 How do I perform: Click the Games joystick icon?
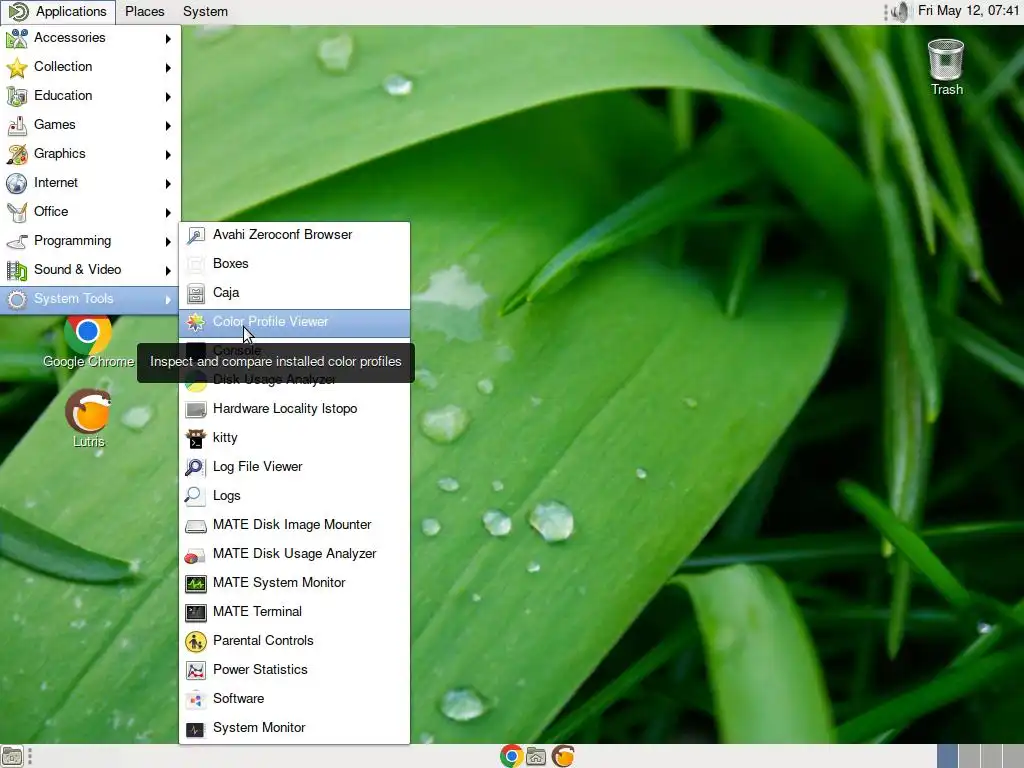pyautogui.click(x=17, y=125)
